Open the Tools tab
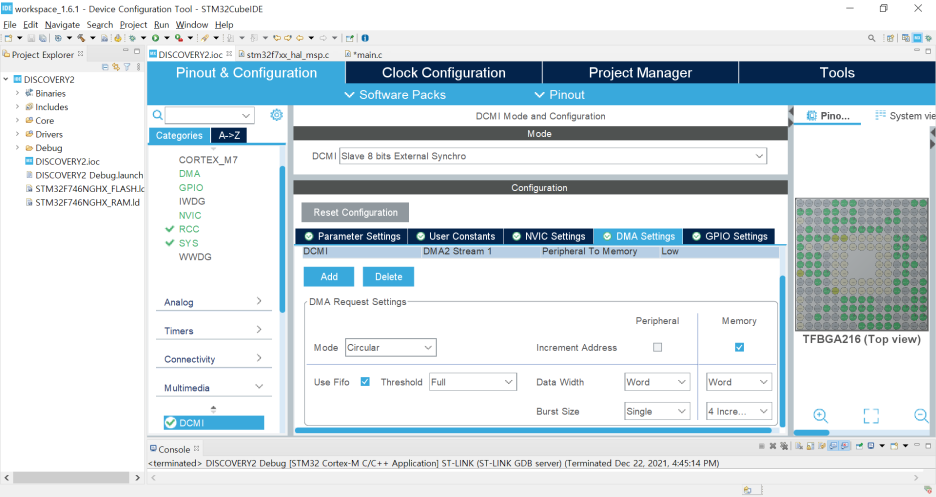Image resolution: width=936 pixels, height=497 pixels. click(837, 73)
